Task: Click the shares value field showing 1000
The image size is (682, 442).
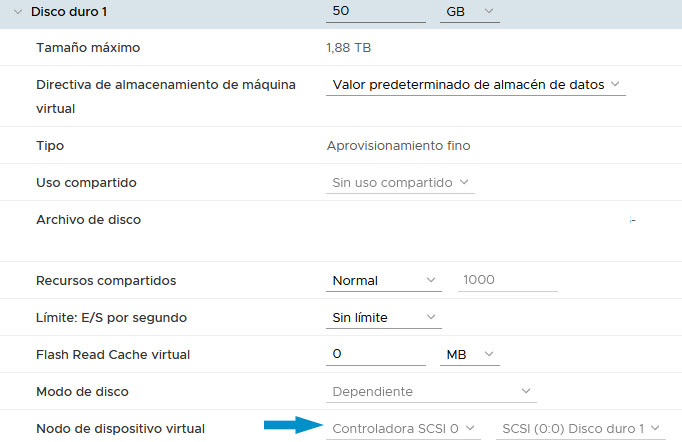Action: [507, 281]
